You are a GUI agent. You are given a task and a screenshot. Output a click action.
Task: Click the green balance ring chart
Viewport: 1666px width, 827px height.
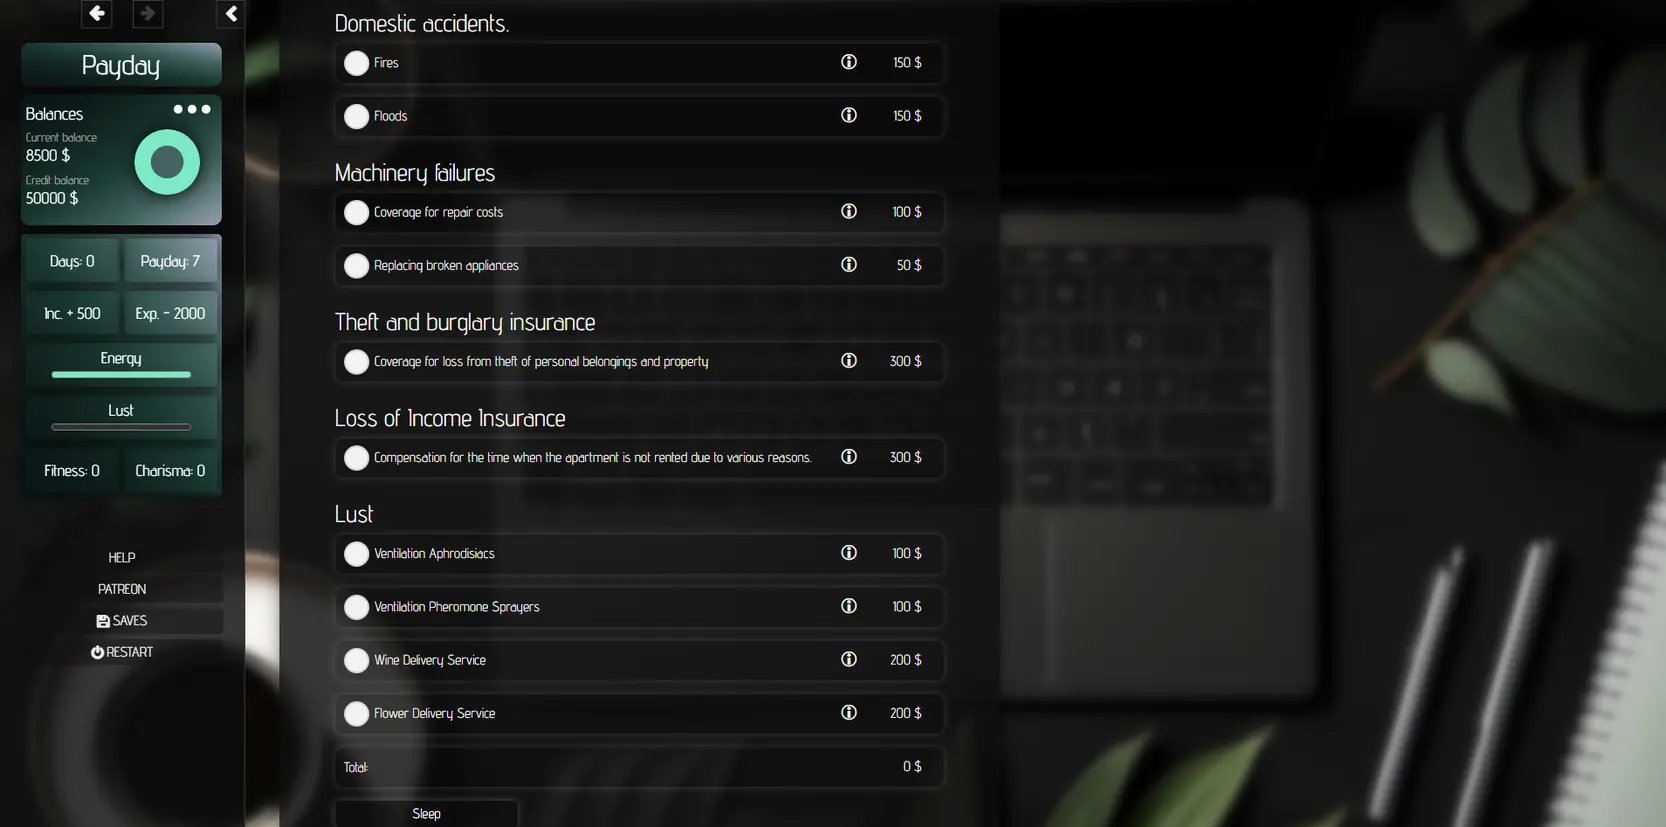pos(167,162)
